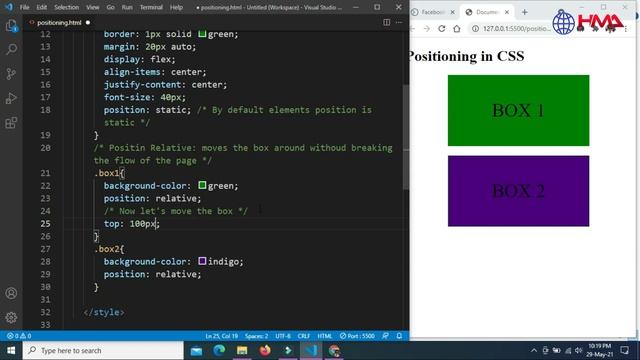Click the indigo BOX 2 in browser
This screenshot has height=360, width=640.
click(518, 191)
